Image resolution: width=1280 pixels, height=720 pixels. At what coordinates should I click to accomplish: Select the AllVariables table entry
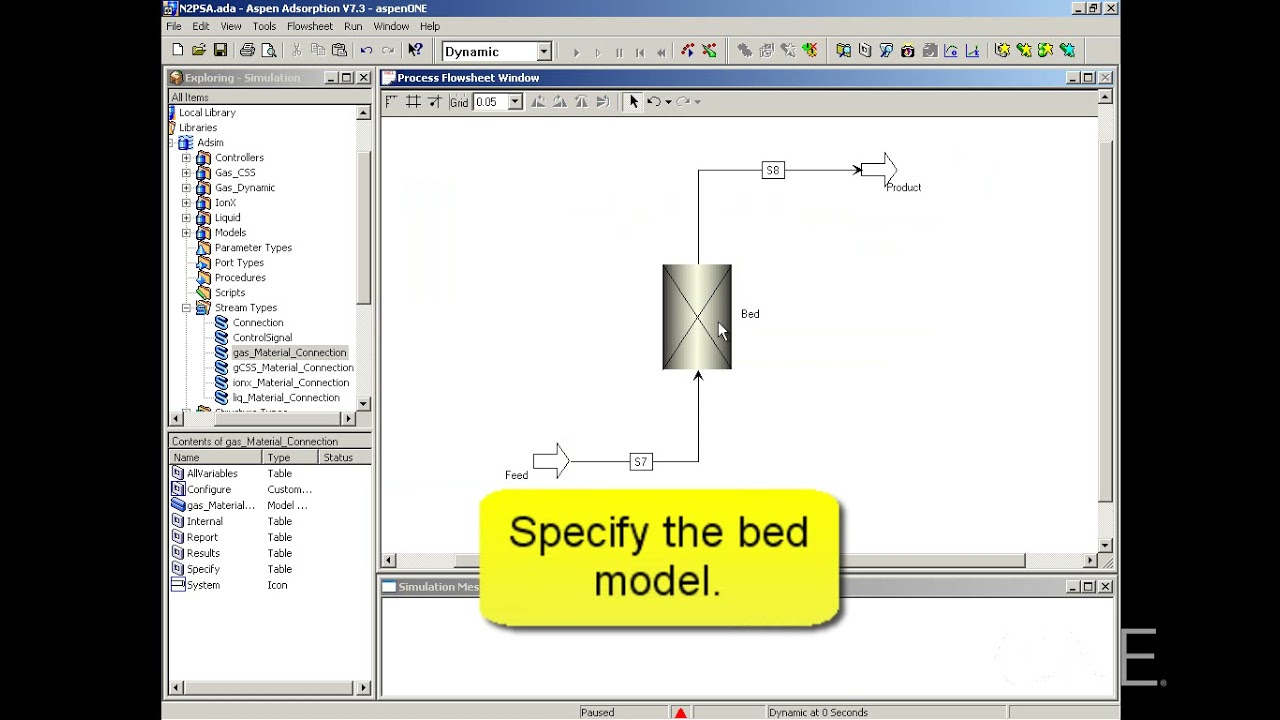[212, 474]
